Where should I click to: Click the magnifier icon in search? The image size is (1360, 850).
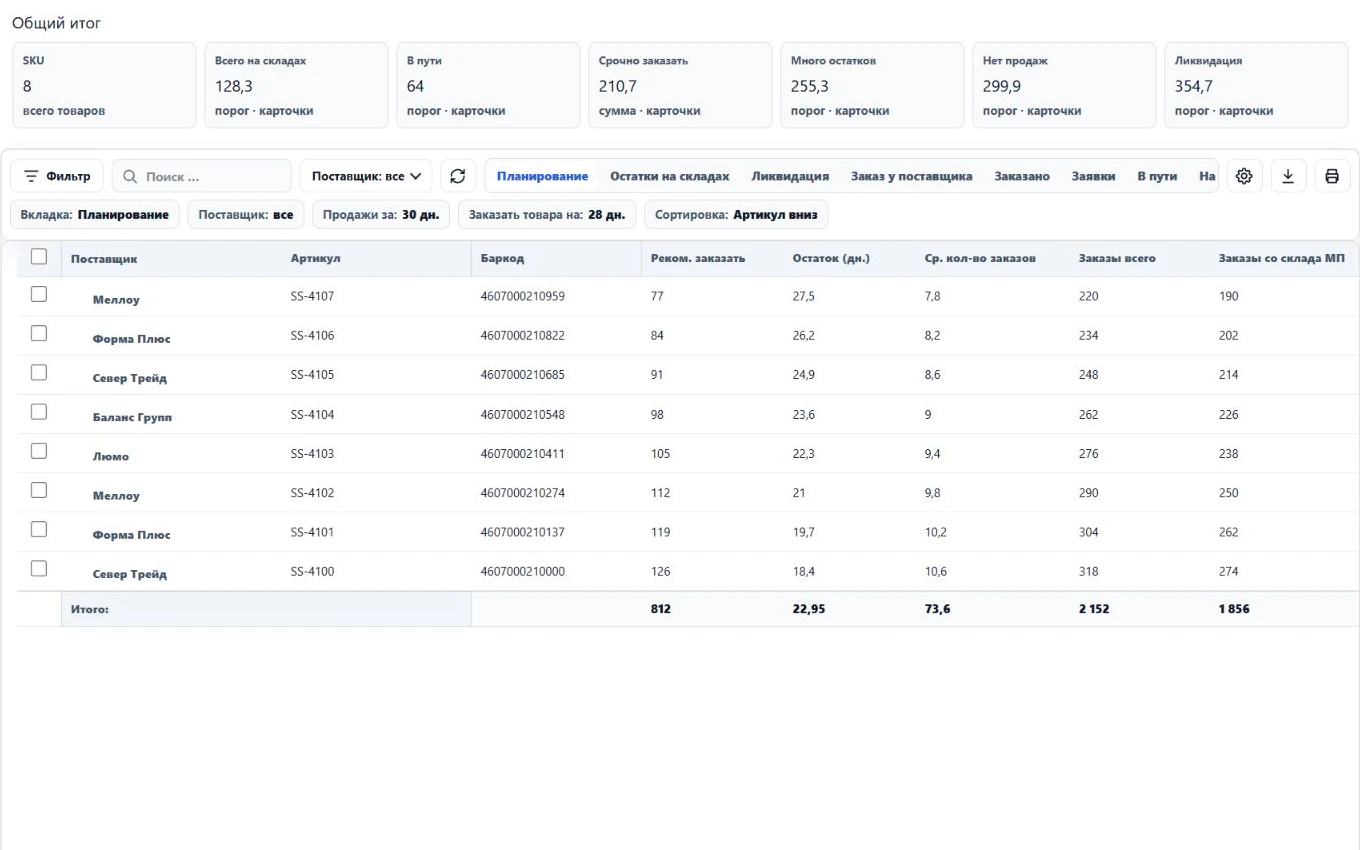(130, 177)
